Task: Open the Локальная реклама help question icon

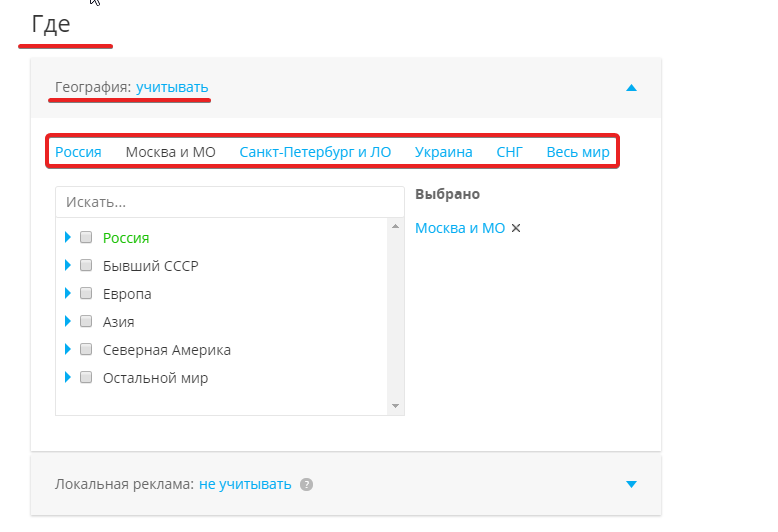Action: click(x=307, y=484)
